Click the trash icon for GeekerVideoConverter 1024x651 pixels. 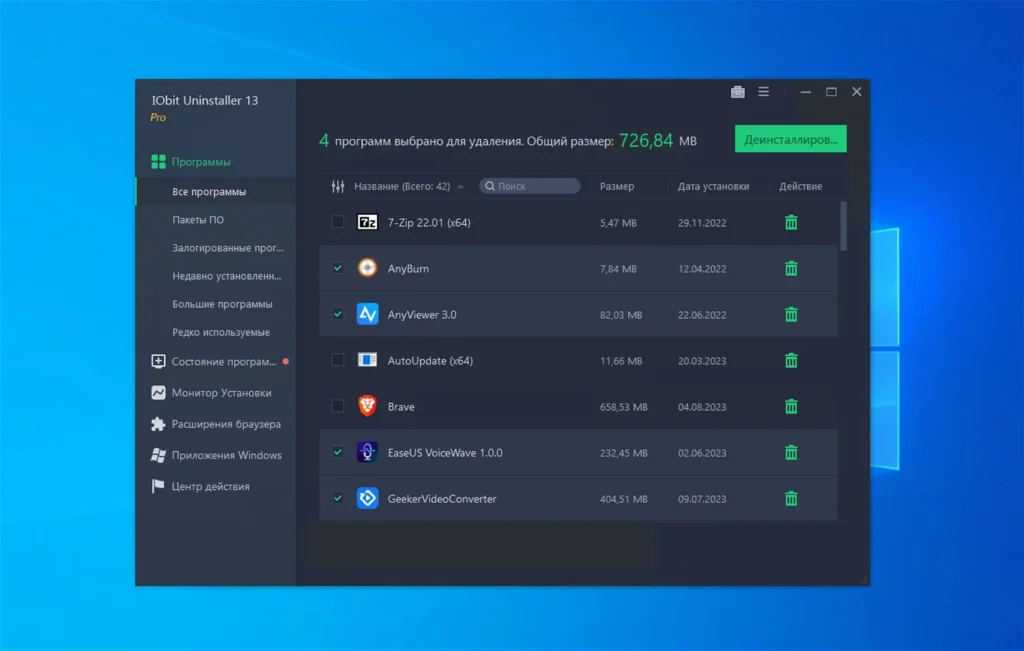coord(791,498)
